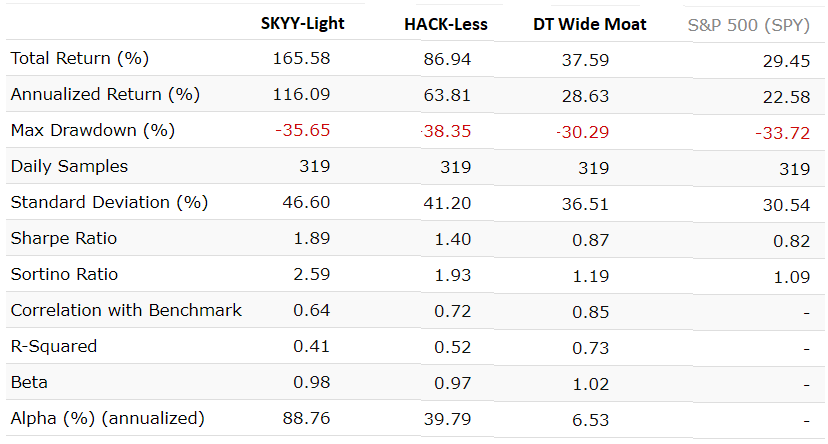Click the Total Return (%) row label
This screenshot has width=828, height=444.
(x=73, y=58)
